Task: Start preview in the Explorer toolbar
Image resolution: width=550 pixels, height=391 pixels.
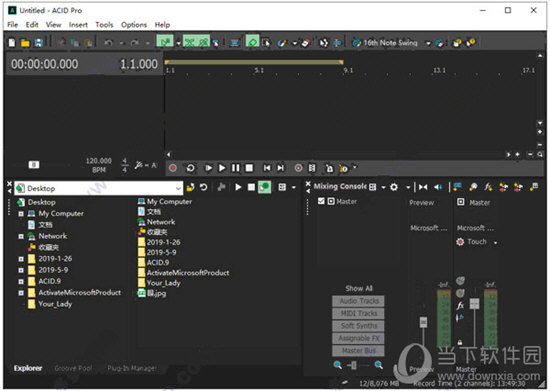Action: (x=238, y=187)
